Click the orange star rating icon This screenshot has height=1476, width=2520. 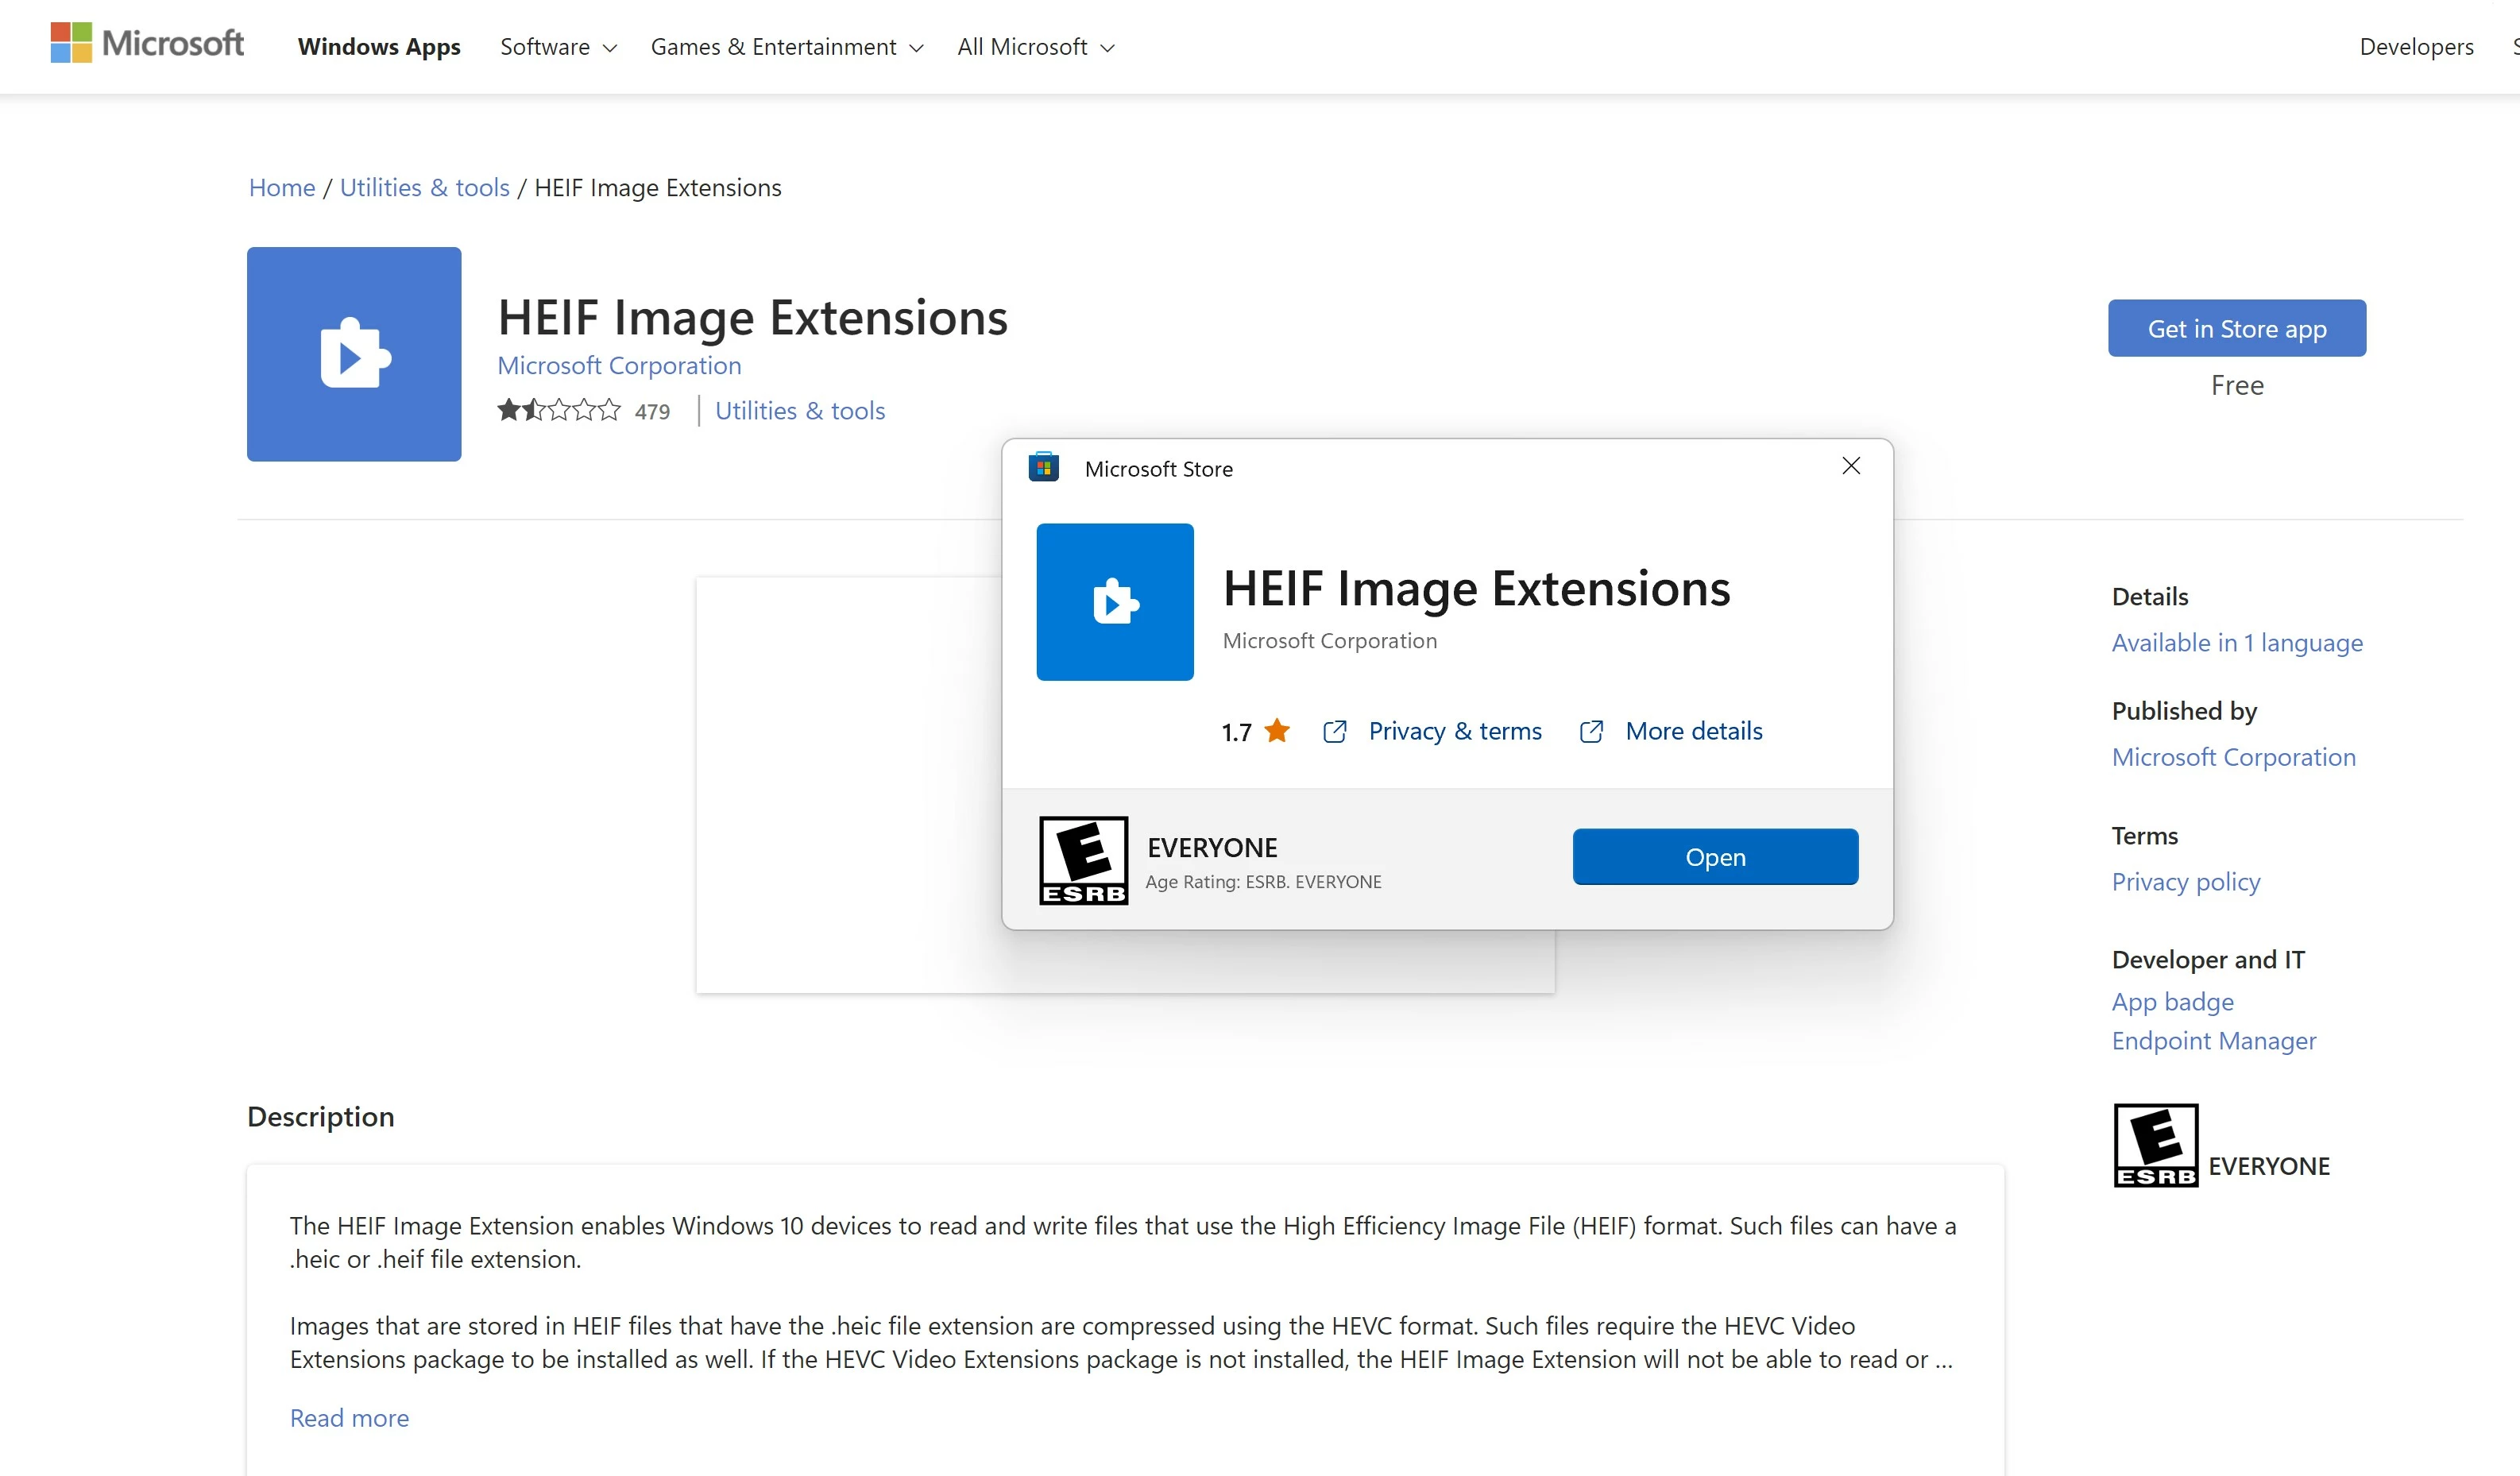1276,731
